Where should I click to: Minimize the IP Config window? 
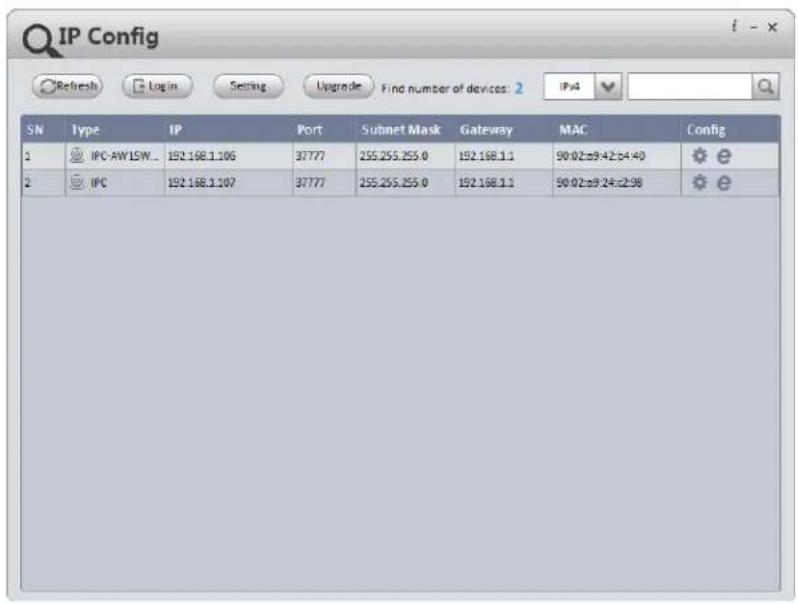[x=754, y=27]
